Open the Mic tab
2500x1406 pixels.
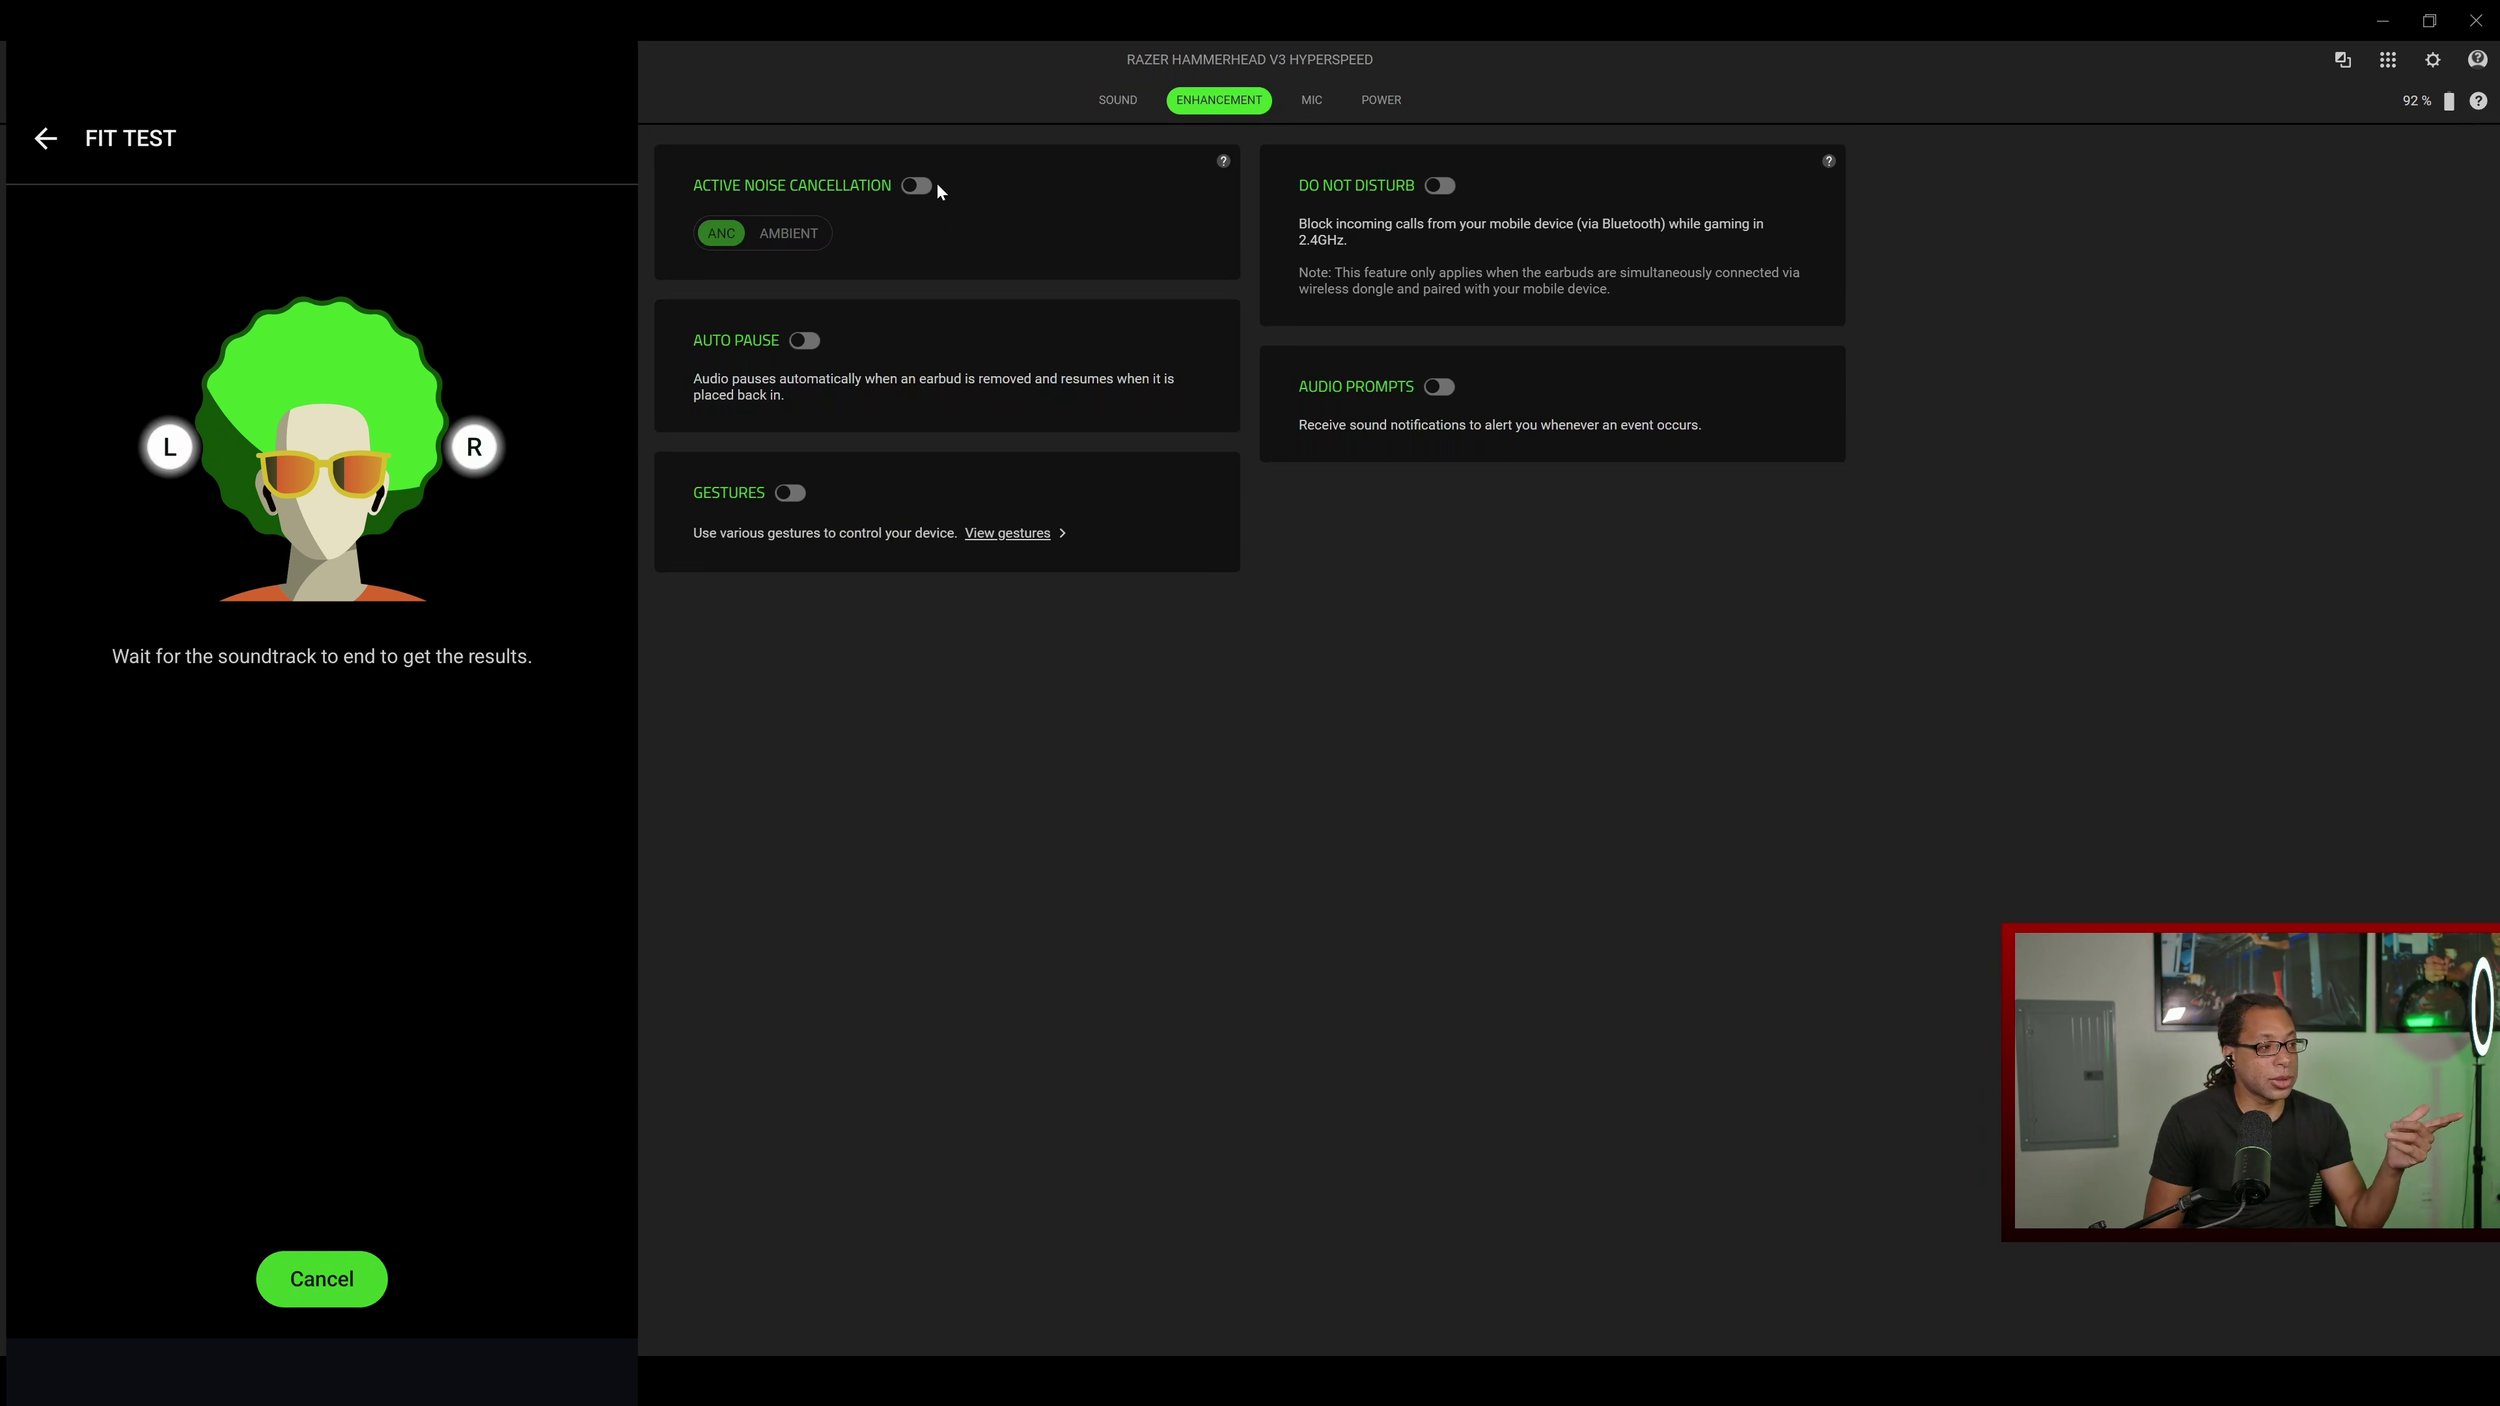[1311, 100]
